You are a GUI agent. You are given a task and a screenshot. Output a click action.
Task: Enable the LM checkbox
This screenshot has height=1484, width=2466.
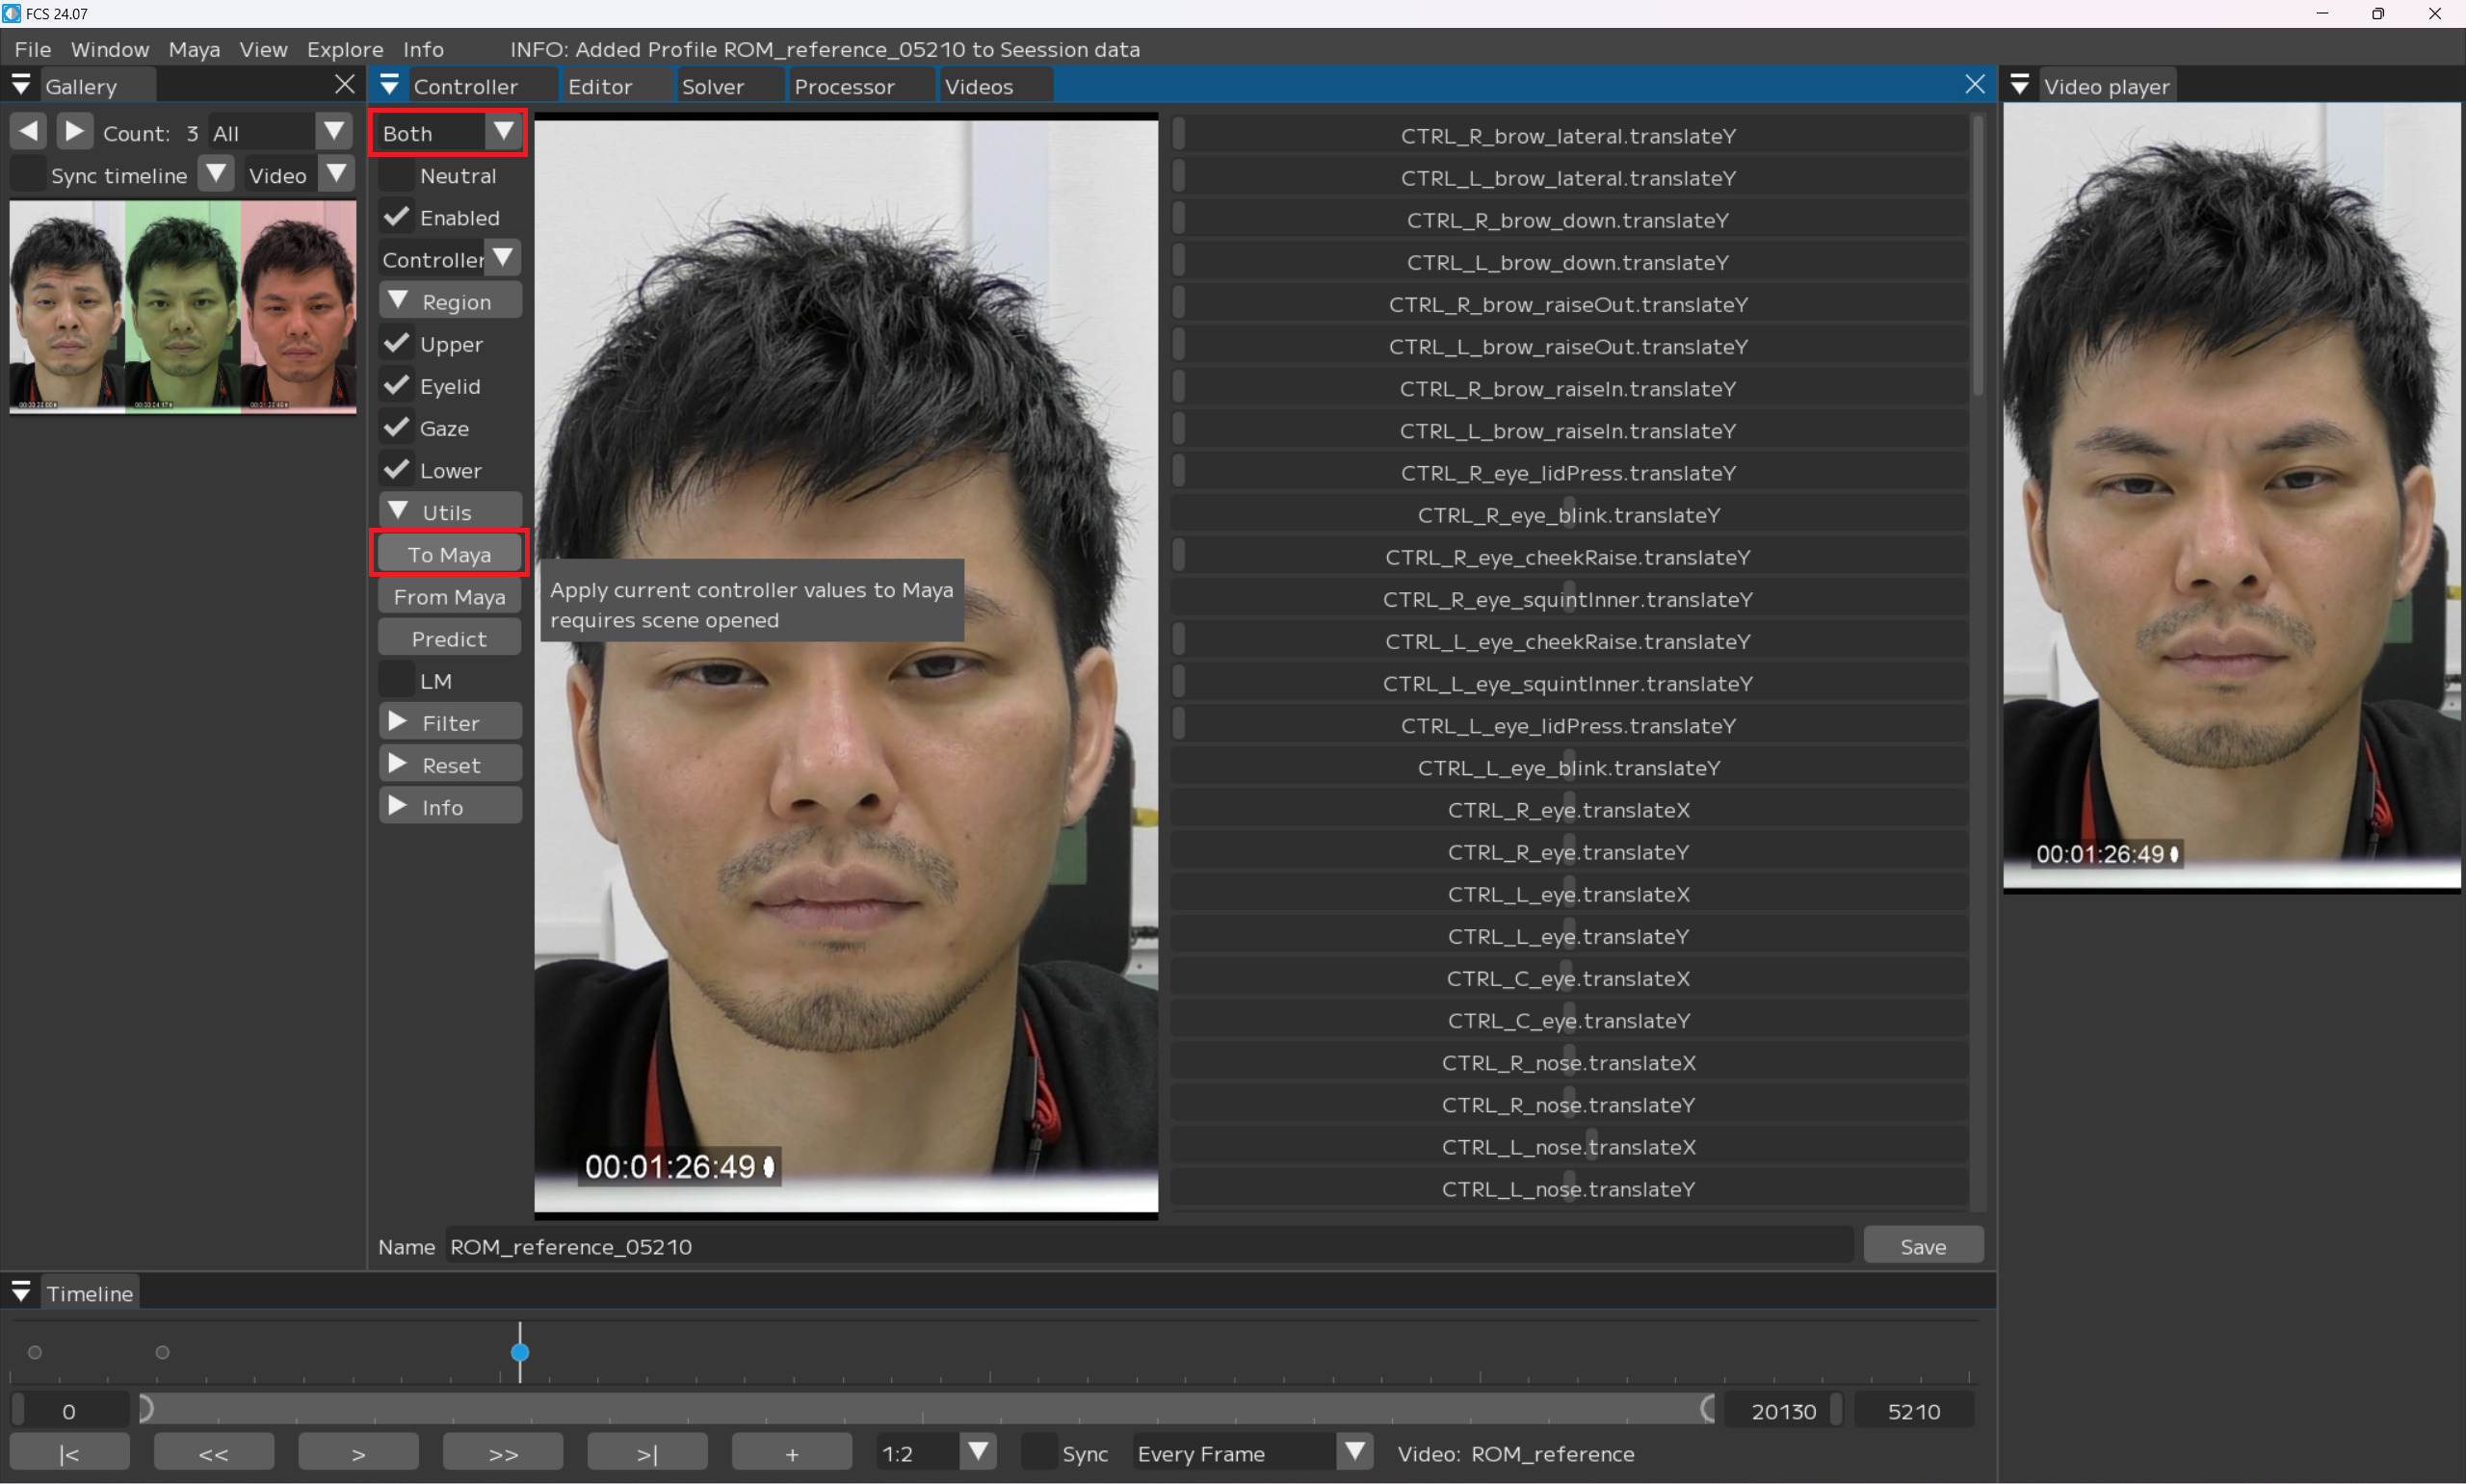click(398, 681)
